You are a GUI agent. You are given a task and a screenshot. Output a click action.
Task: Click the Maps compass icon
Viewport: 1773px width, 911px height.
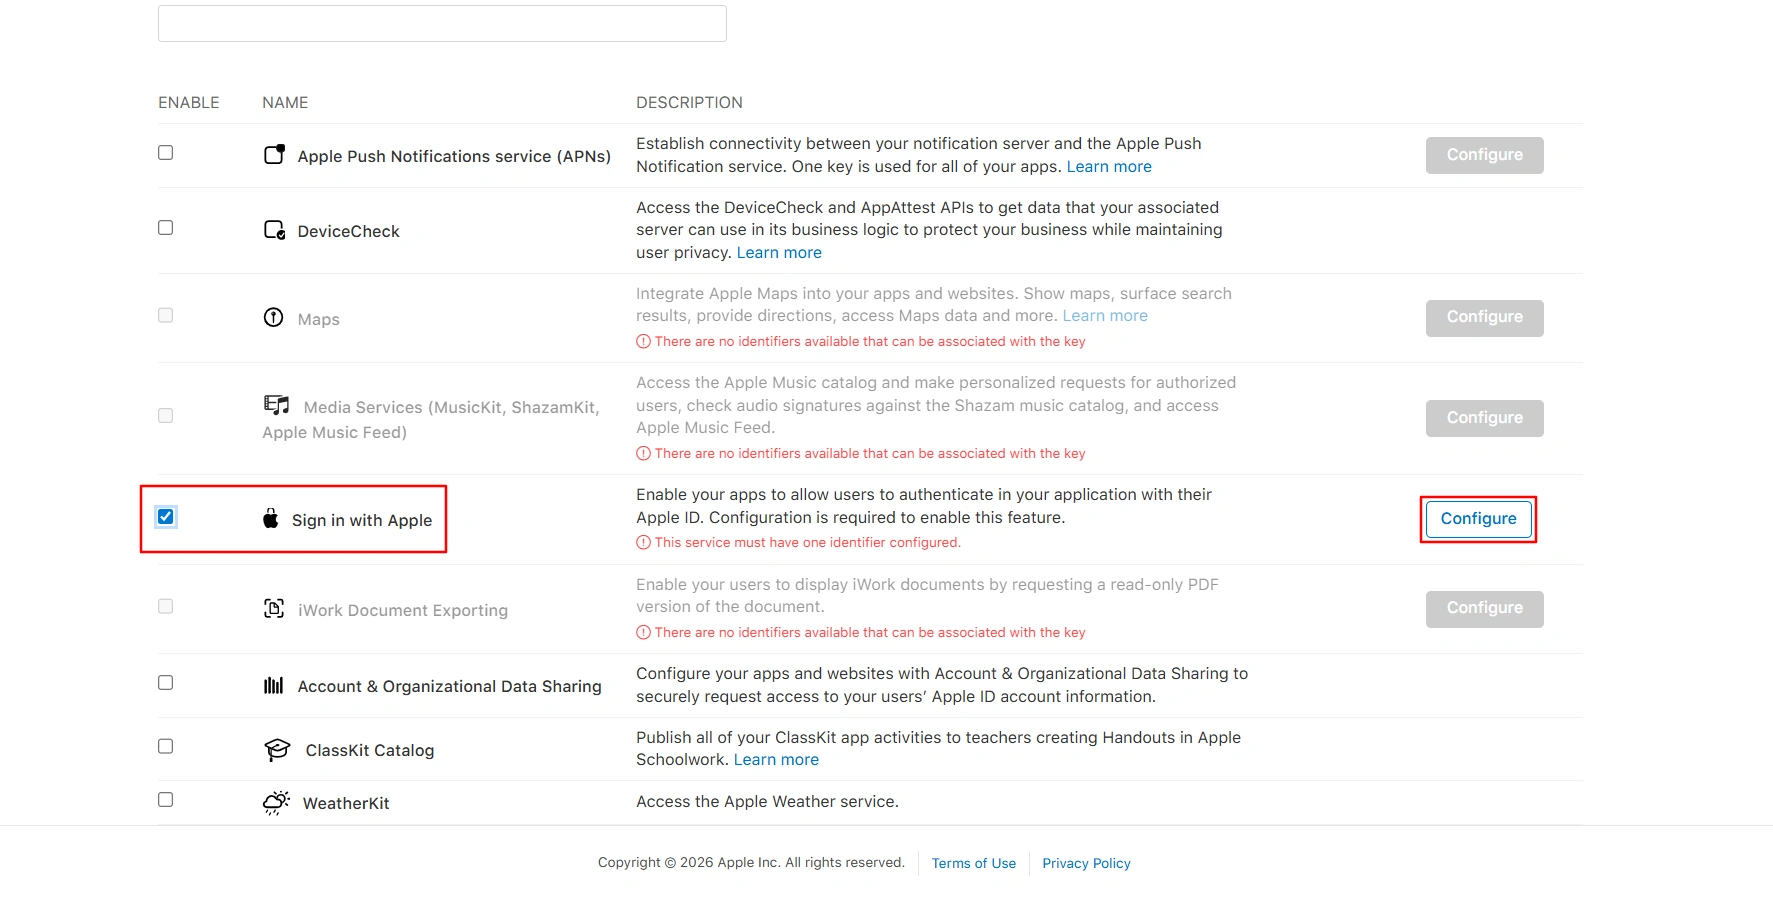pyautogui.click(x=274, y=317)
